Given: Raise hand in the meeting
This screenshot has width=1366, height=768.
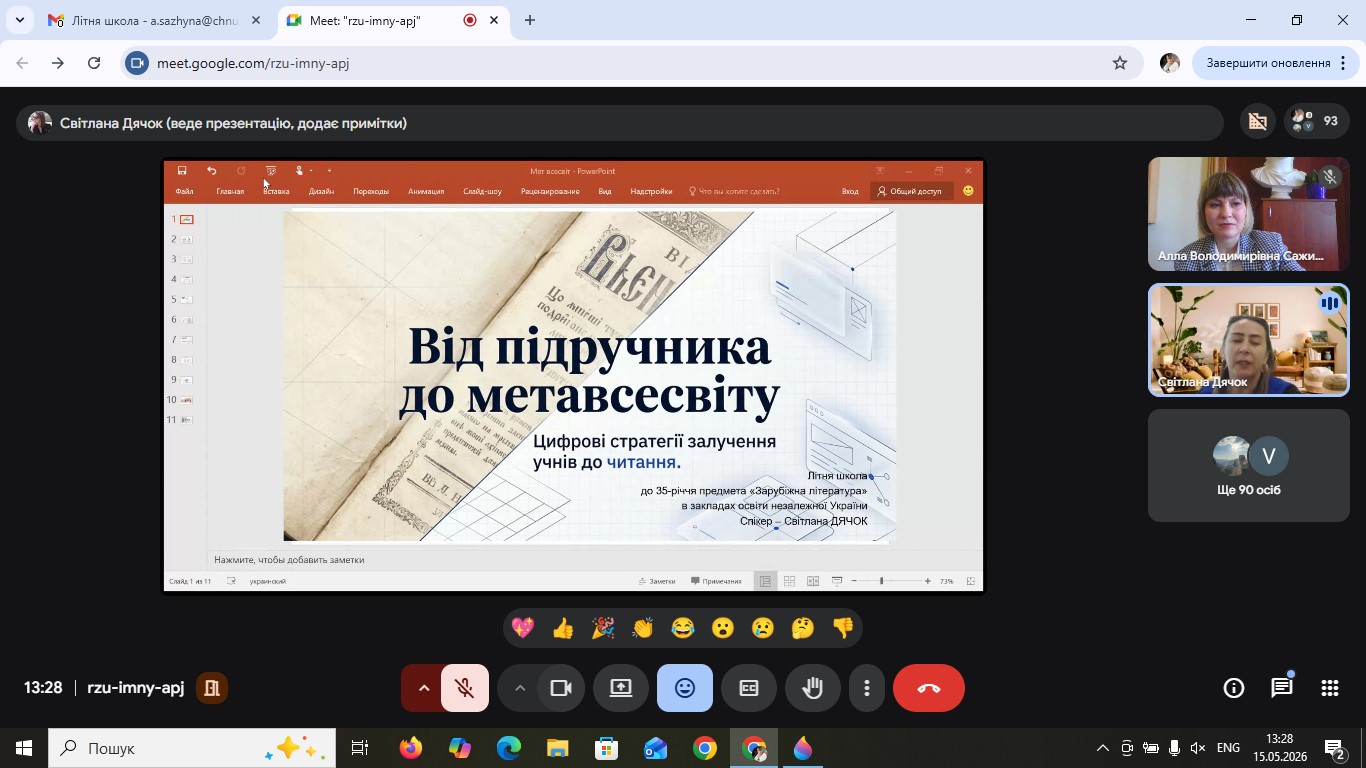Looking at the screenshot, I should point(812,688).
